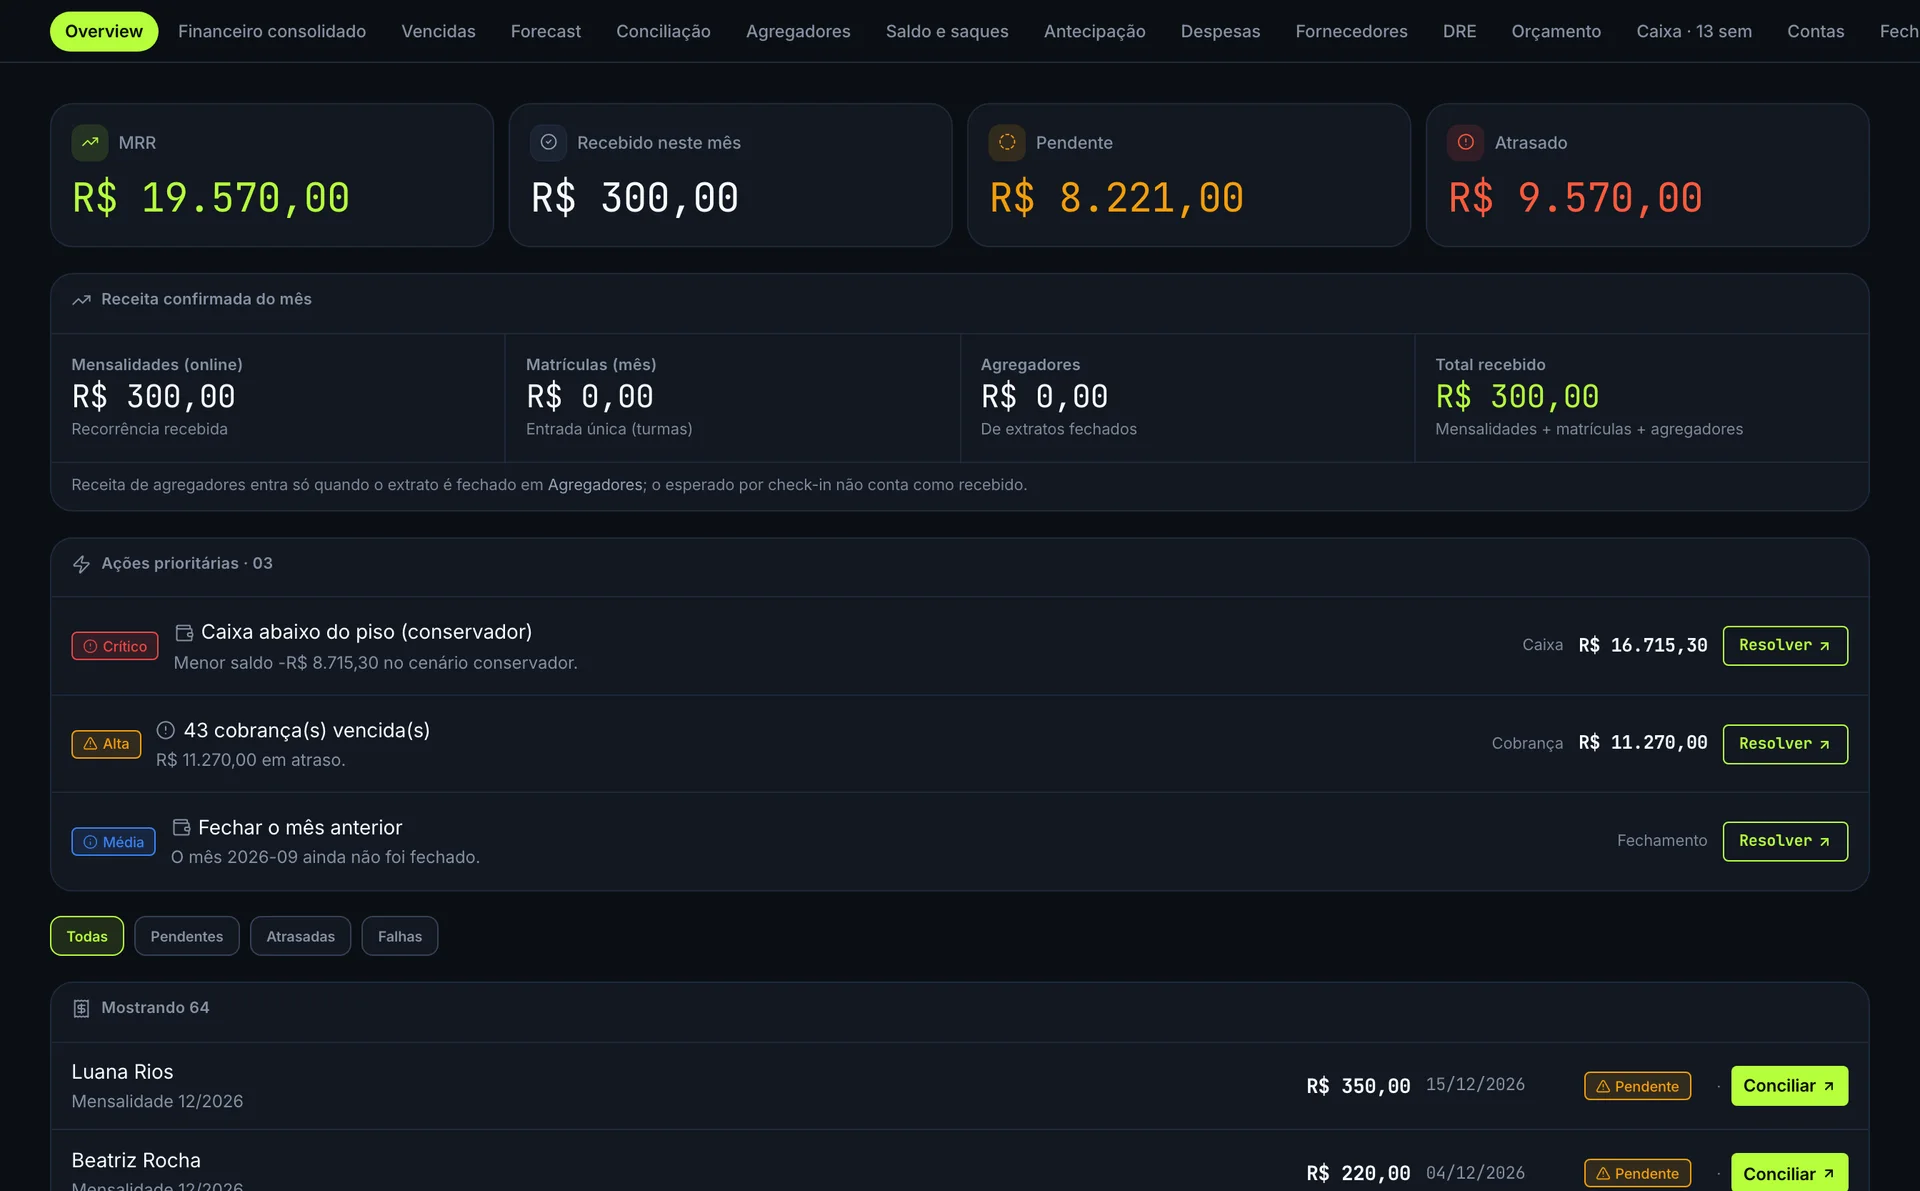1920x1191 pixels.
Task: Conciliar the Beatriz Rocha payment
Action: pyautogui.click(x=1789, y=1174)
